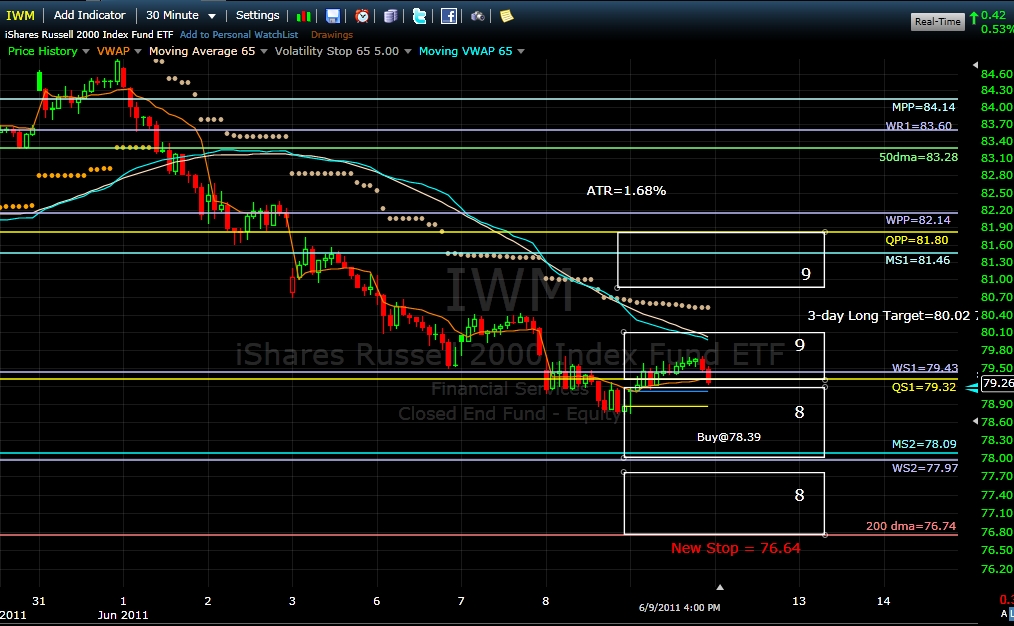The width and height of the screenshot is (1014, 626).
Task: Share the chart via the Facebook icon
Action: 449,16
